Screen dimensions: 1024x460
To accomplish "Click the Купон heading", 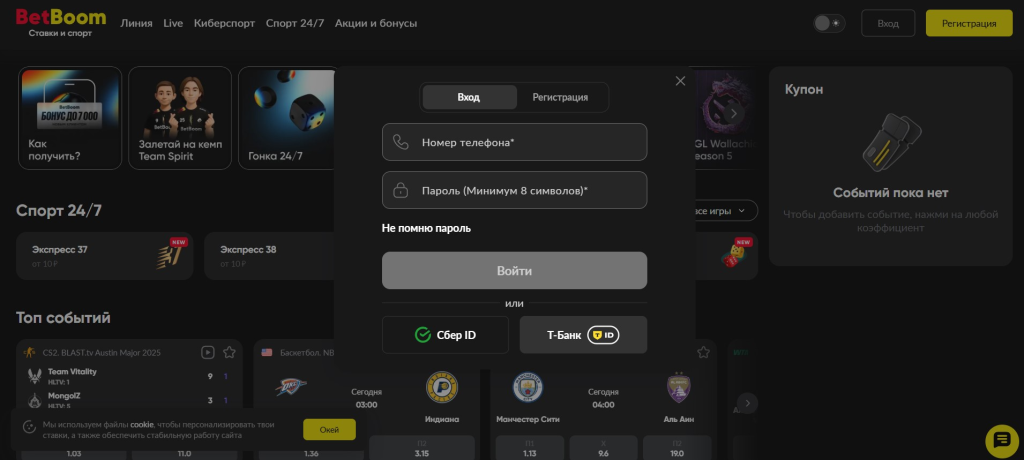I will [804, 90].
